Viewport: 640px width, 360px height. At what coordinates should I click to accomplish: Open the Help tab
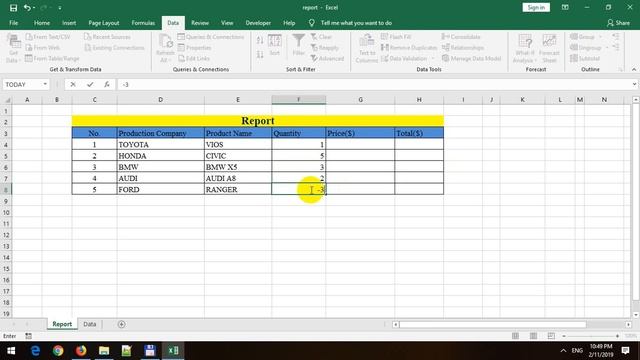pos(289,23)
